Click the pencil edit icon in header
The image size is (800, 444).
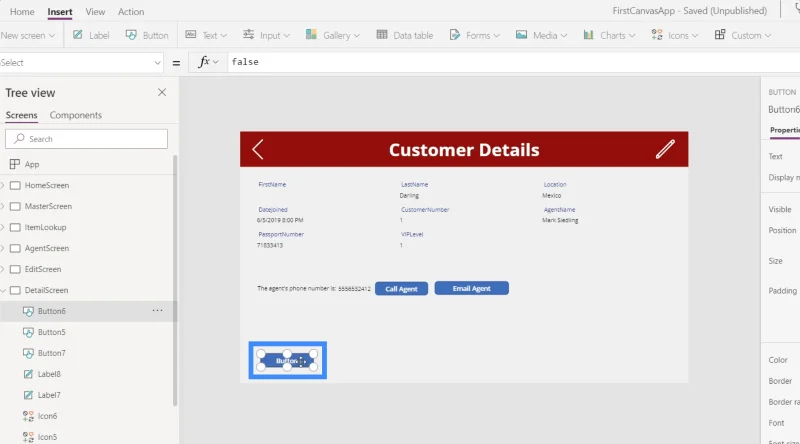(665, 149)
